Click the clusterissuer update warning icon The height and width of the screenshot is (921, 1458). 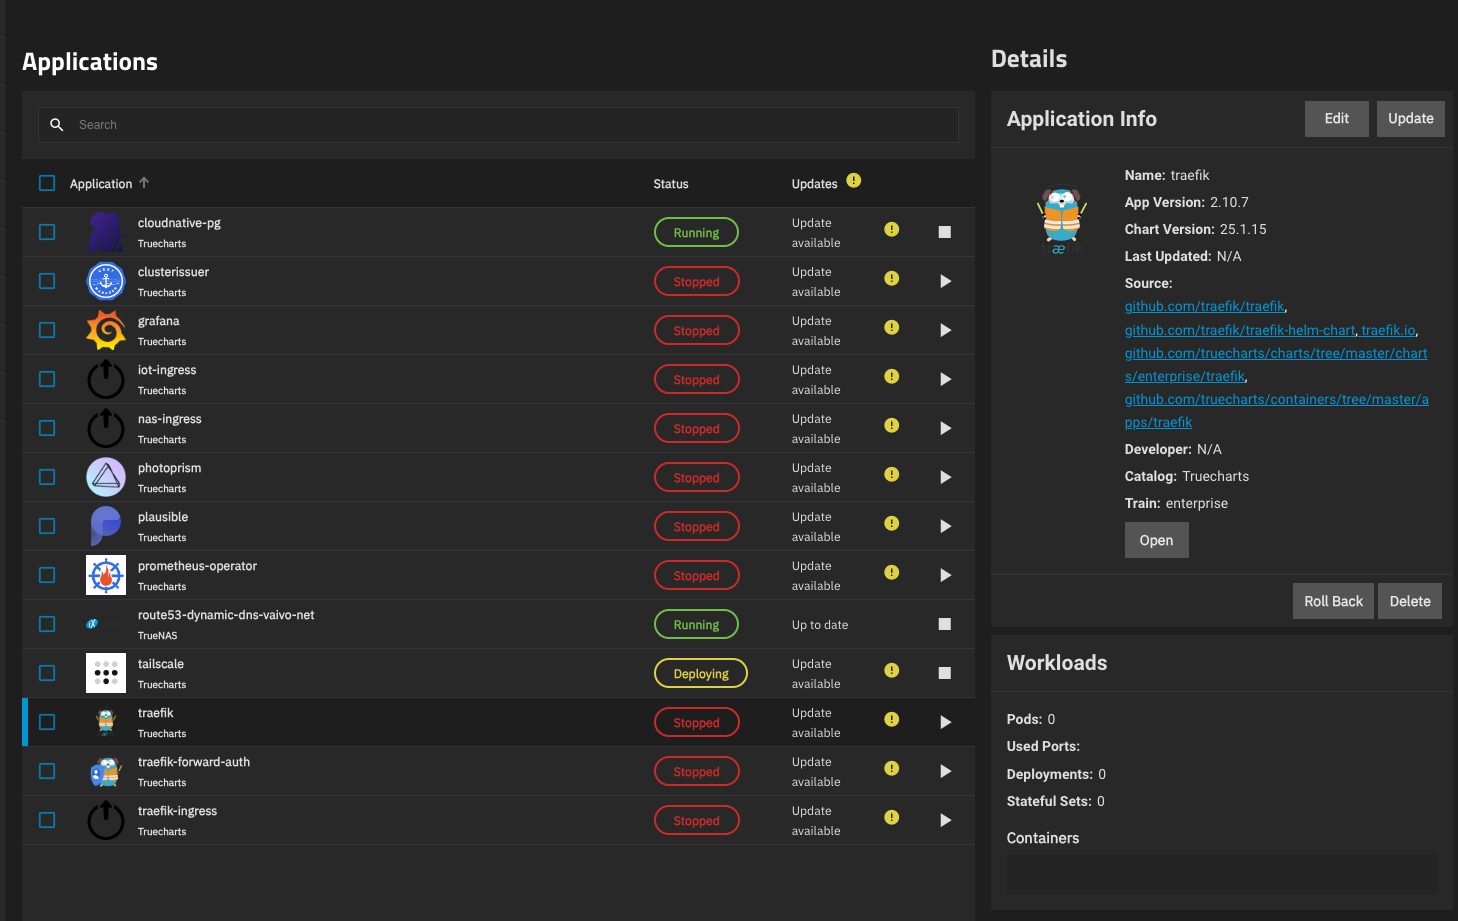(891, 278)
